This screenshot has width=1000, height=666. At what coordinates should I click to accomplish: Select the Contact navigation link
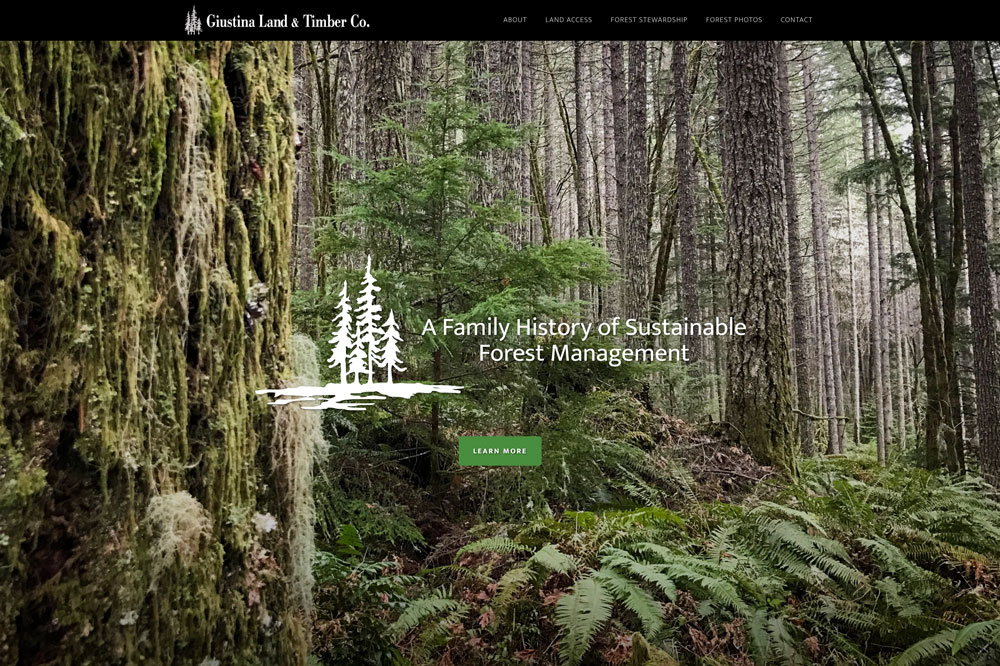click(796, 20)
